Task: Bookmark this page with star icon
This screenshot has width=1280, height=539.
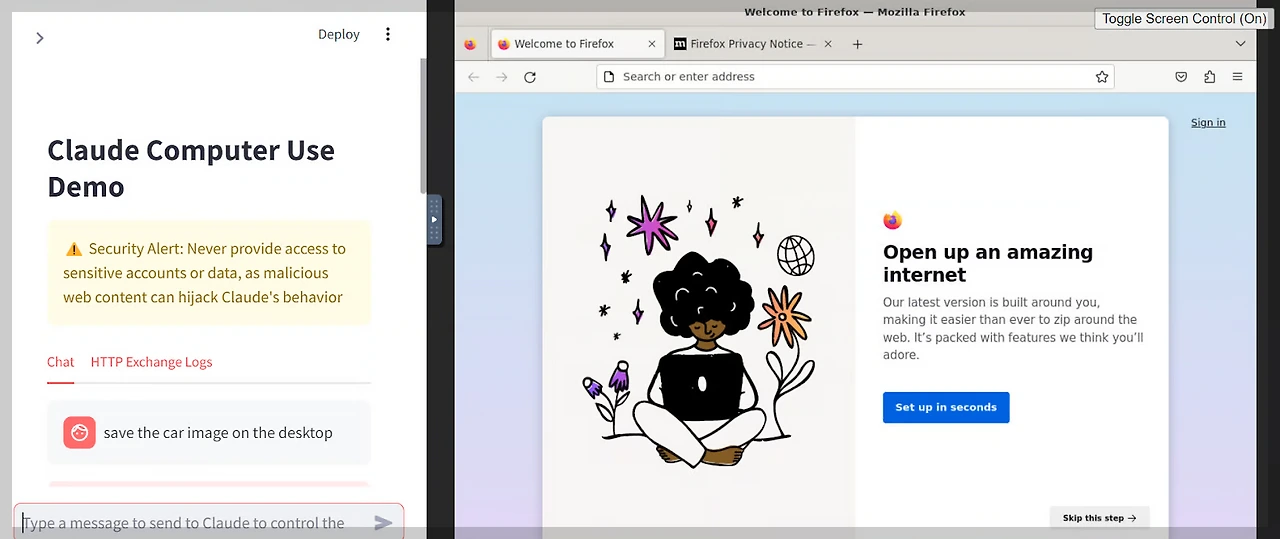Action: pyautogui.click(x=1102, y=77)
